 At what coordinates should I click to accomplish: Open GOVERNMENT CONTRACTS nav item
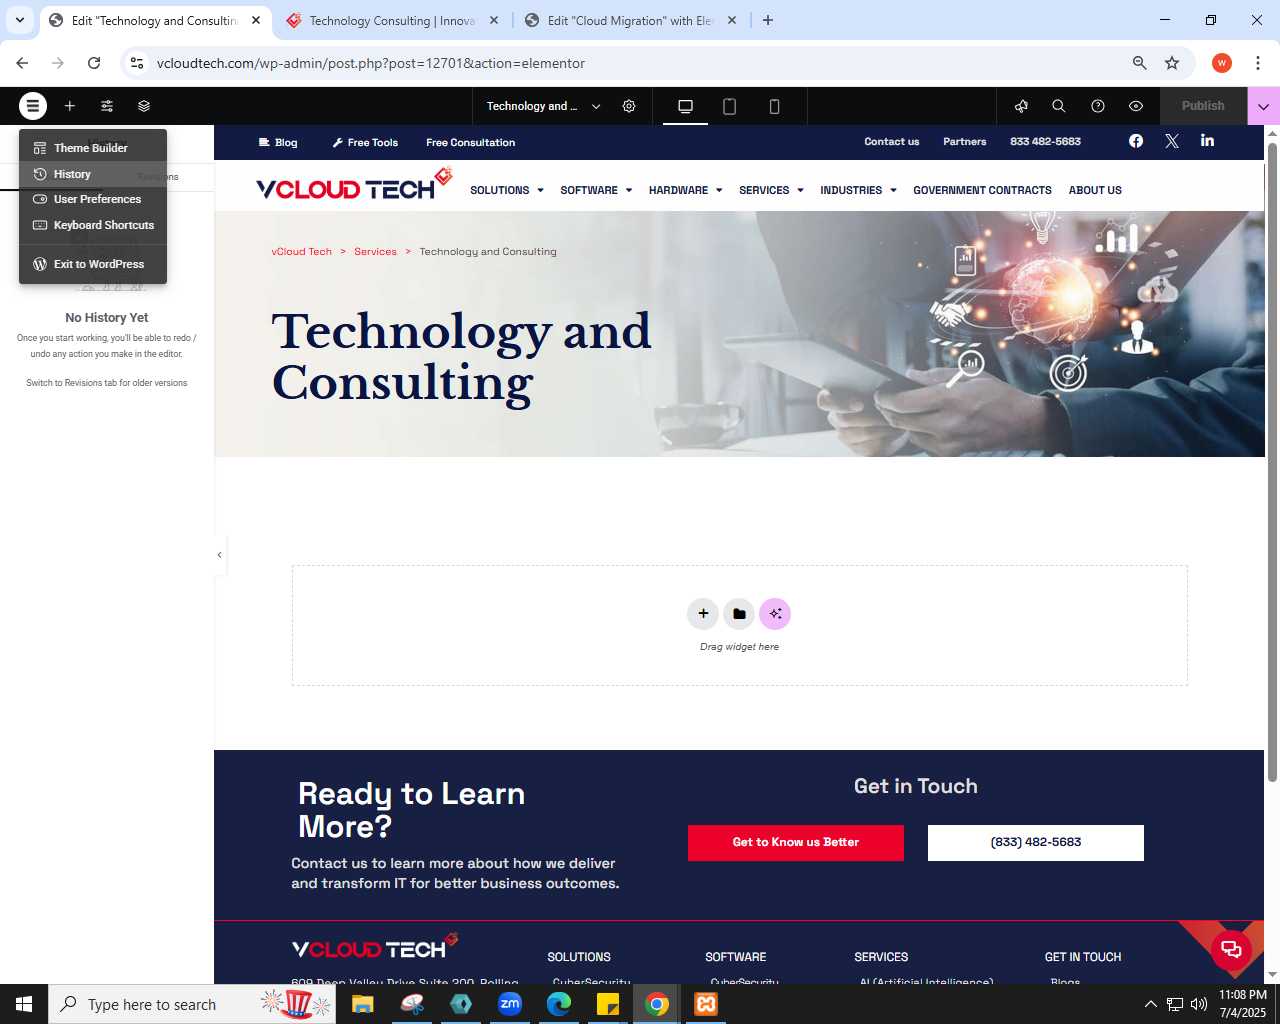[982, 190]
